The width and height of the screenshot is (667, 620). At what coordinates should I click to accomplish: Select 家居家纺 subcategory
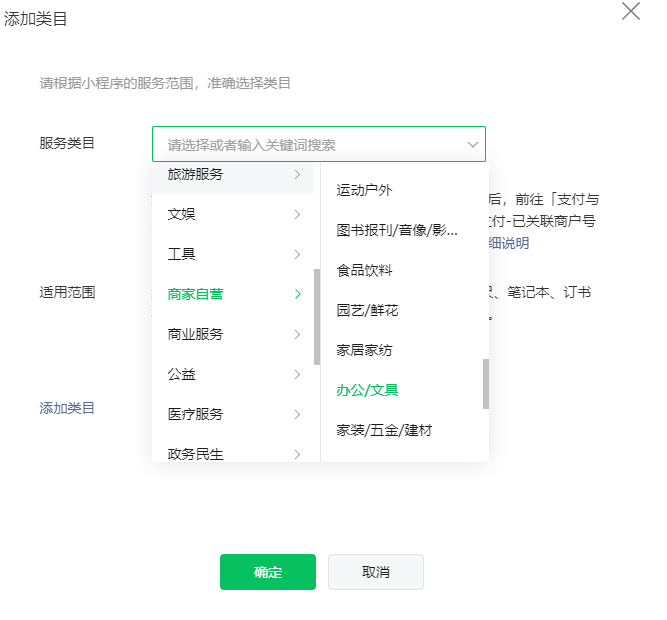[365, 350]
